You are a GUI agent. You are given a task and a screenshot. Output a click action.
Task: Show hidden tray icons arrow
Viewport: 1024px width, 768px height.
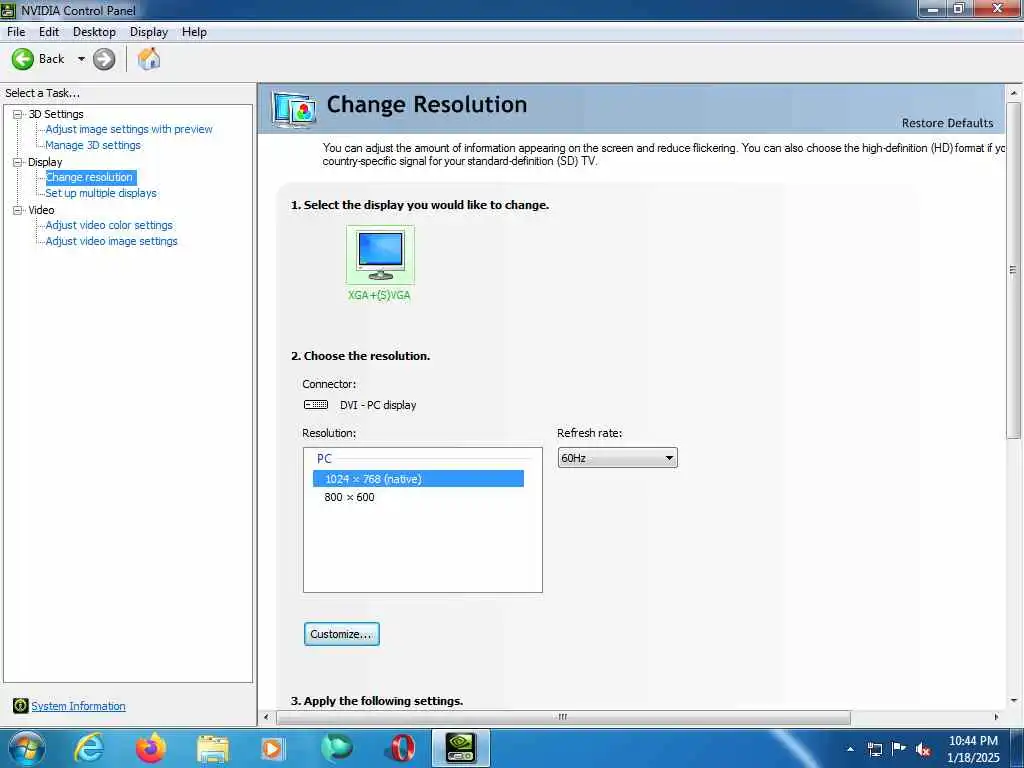coord(850,749)
